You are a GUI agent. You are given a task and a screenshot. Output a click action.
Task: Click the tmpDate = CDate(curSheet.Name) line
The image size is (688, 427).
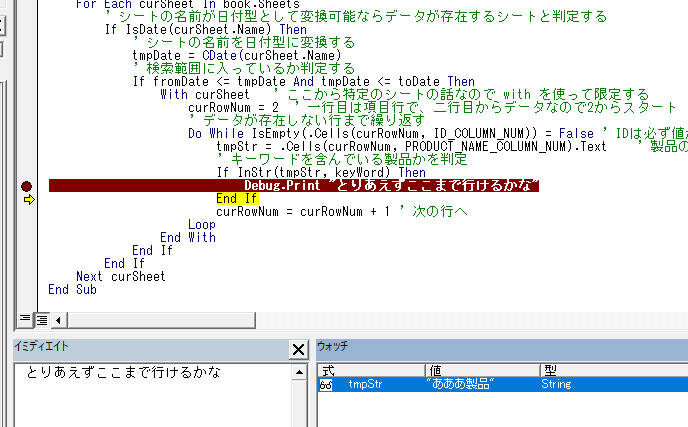click(237, 56)
